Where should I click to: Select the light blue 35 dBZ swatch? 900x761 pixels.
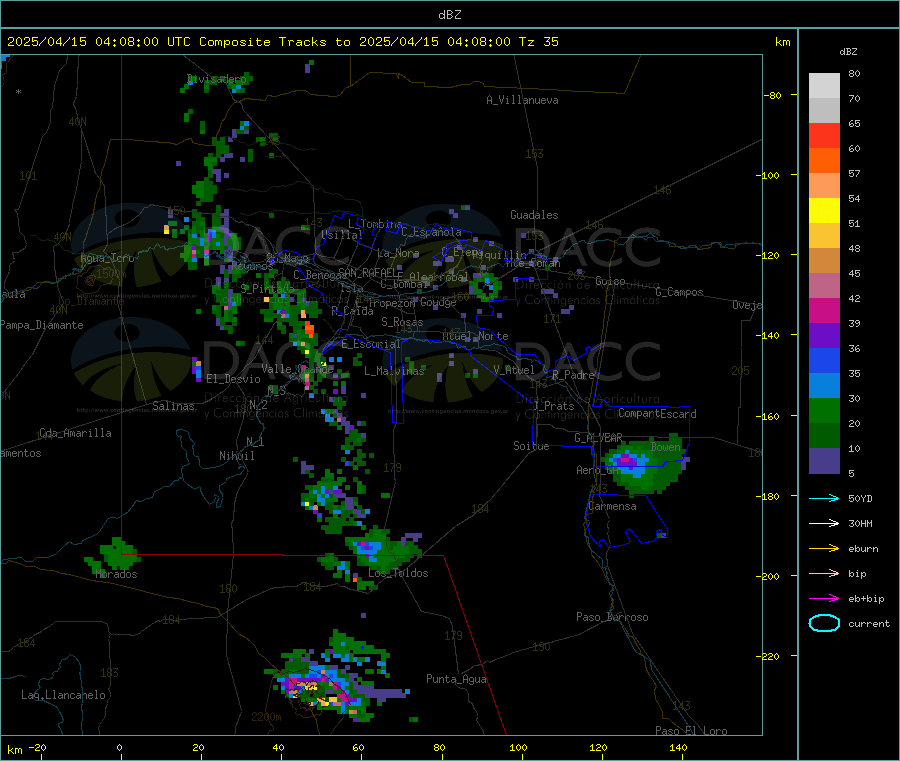pyautogui.click(x=824, y=386)
